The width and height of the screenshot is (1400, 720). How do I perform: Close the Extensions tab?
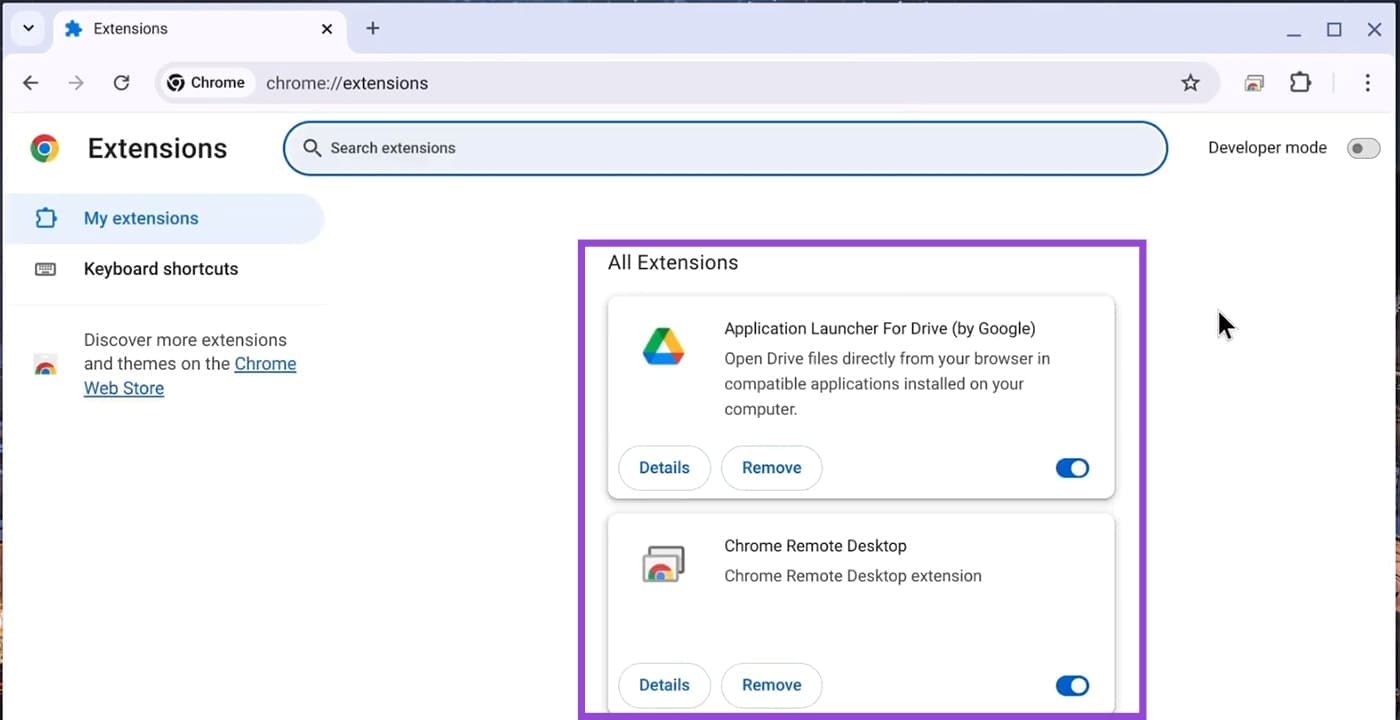[x=327, y=29]
